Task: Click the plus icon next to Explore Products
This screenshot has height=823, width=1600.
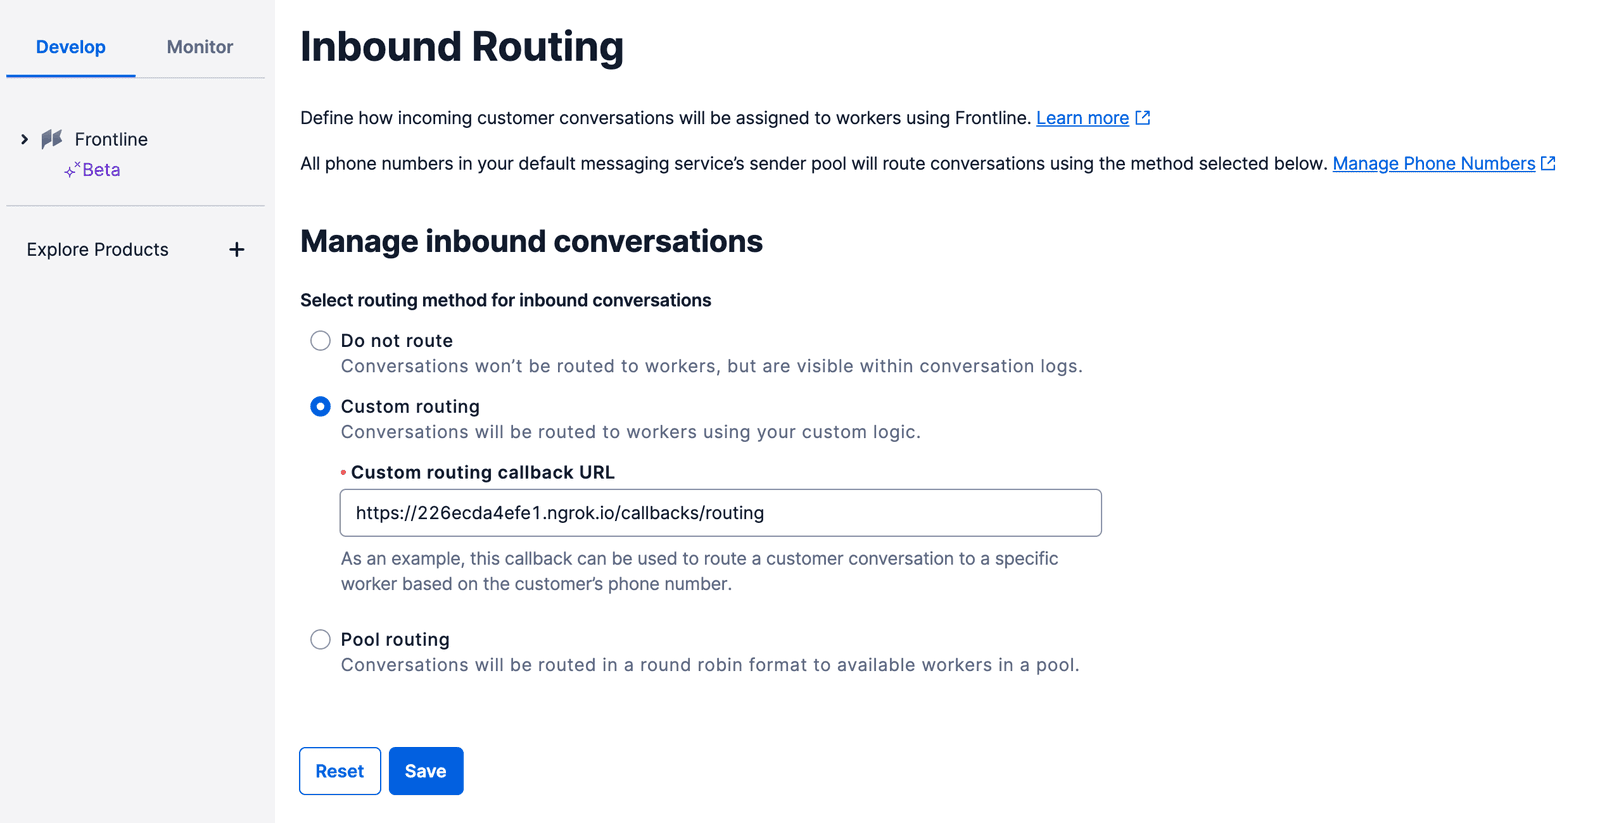Action: click(236, 249)
